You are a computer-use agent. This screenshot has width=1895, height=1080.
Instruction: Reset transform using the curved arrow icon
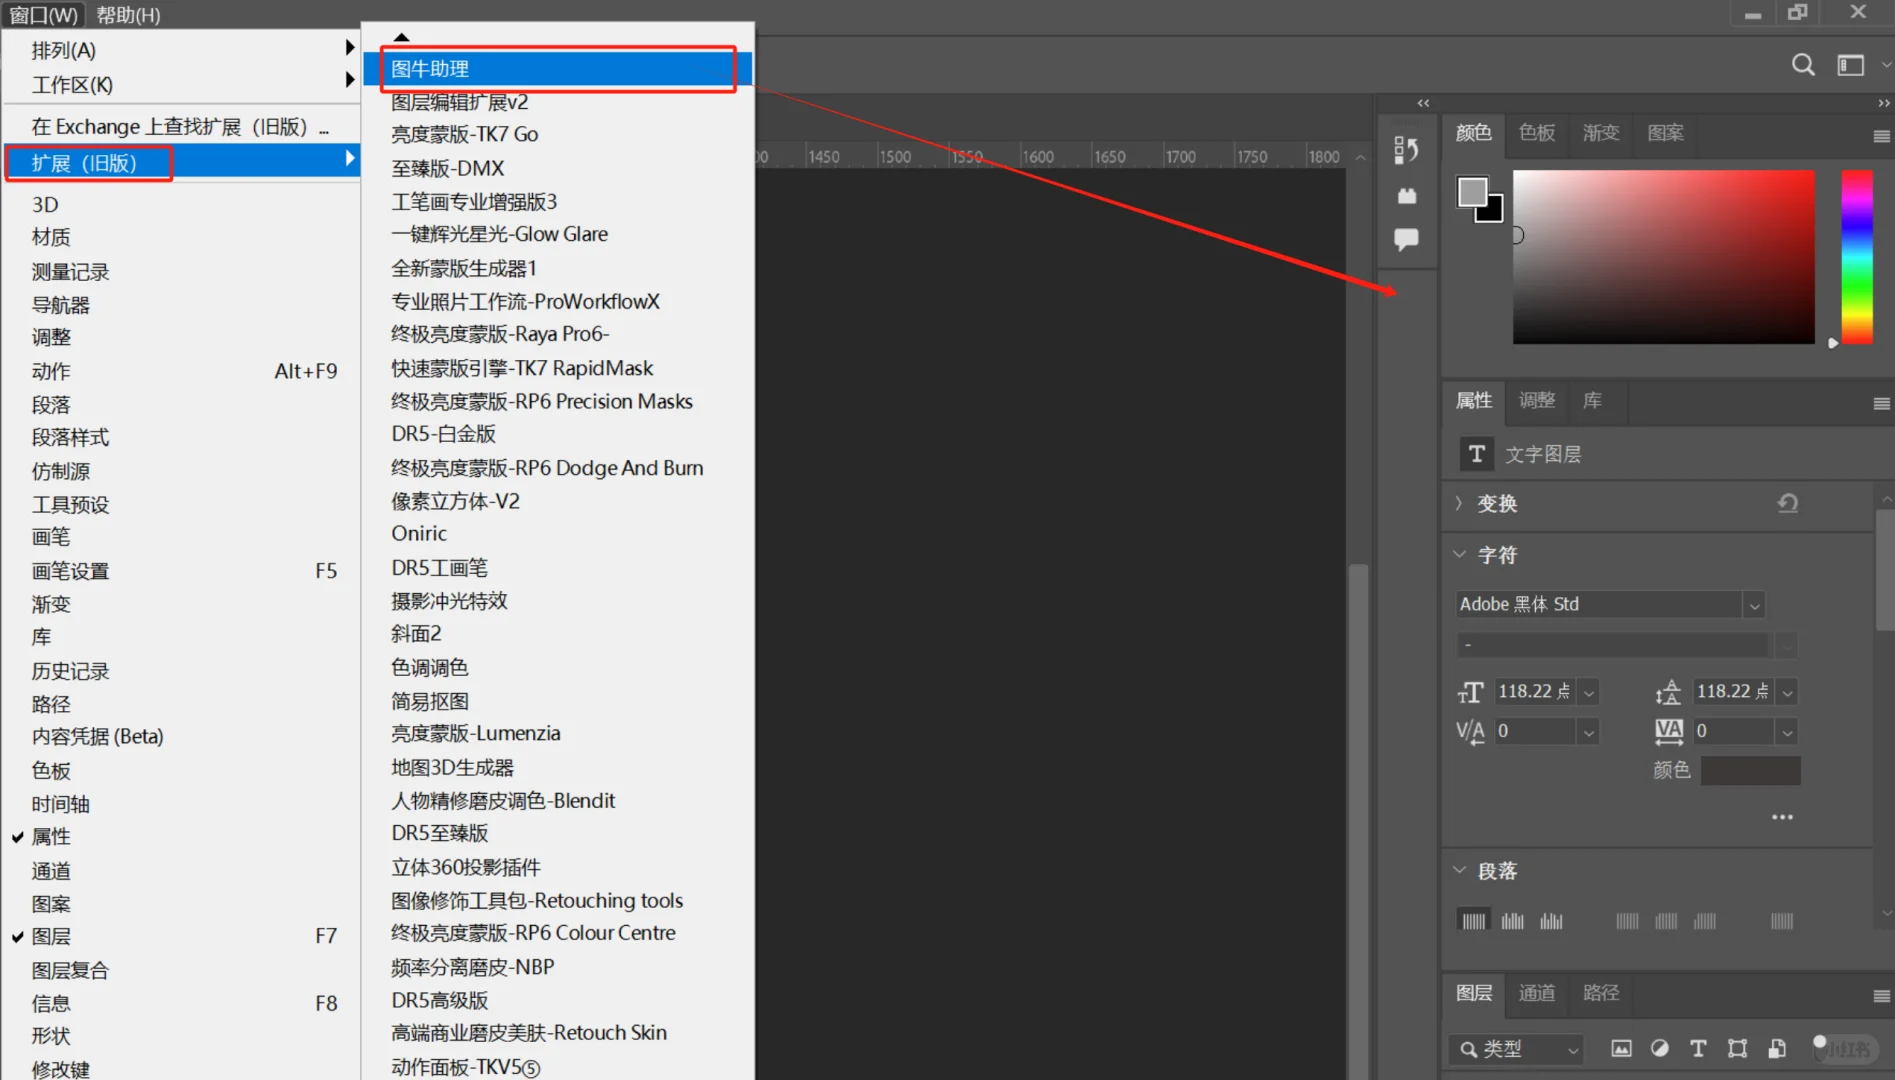pos(1788,503)
